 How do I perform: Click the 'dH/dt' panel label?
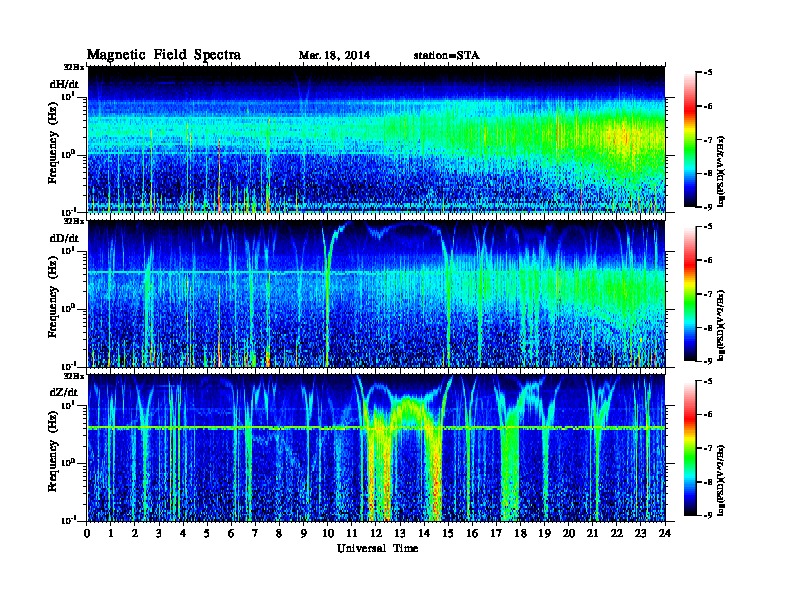coord(64,84)
